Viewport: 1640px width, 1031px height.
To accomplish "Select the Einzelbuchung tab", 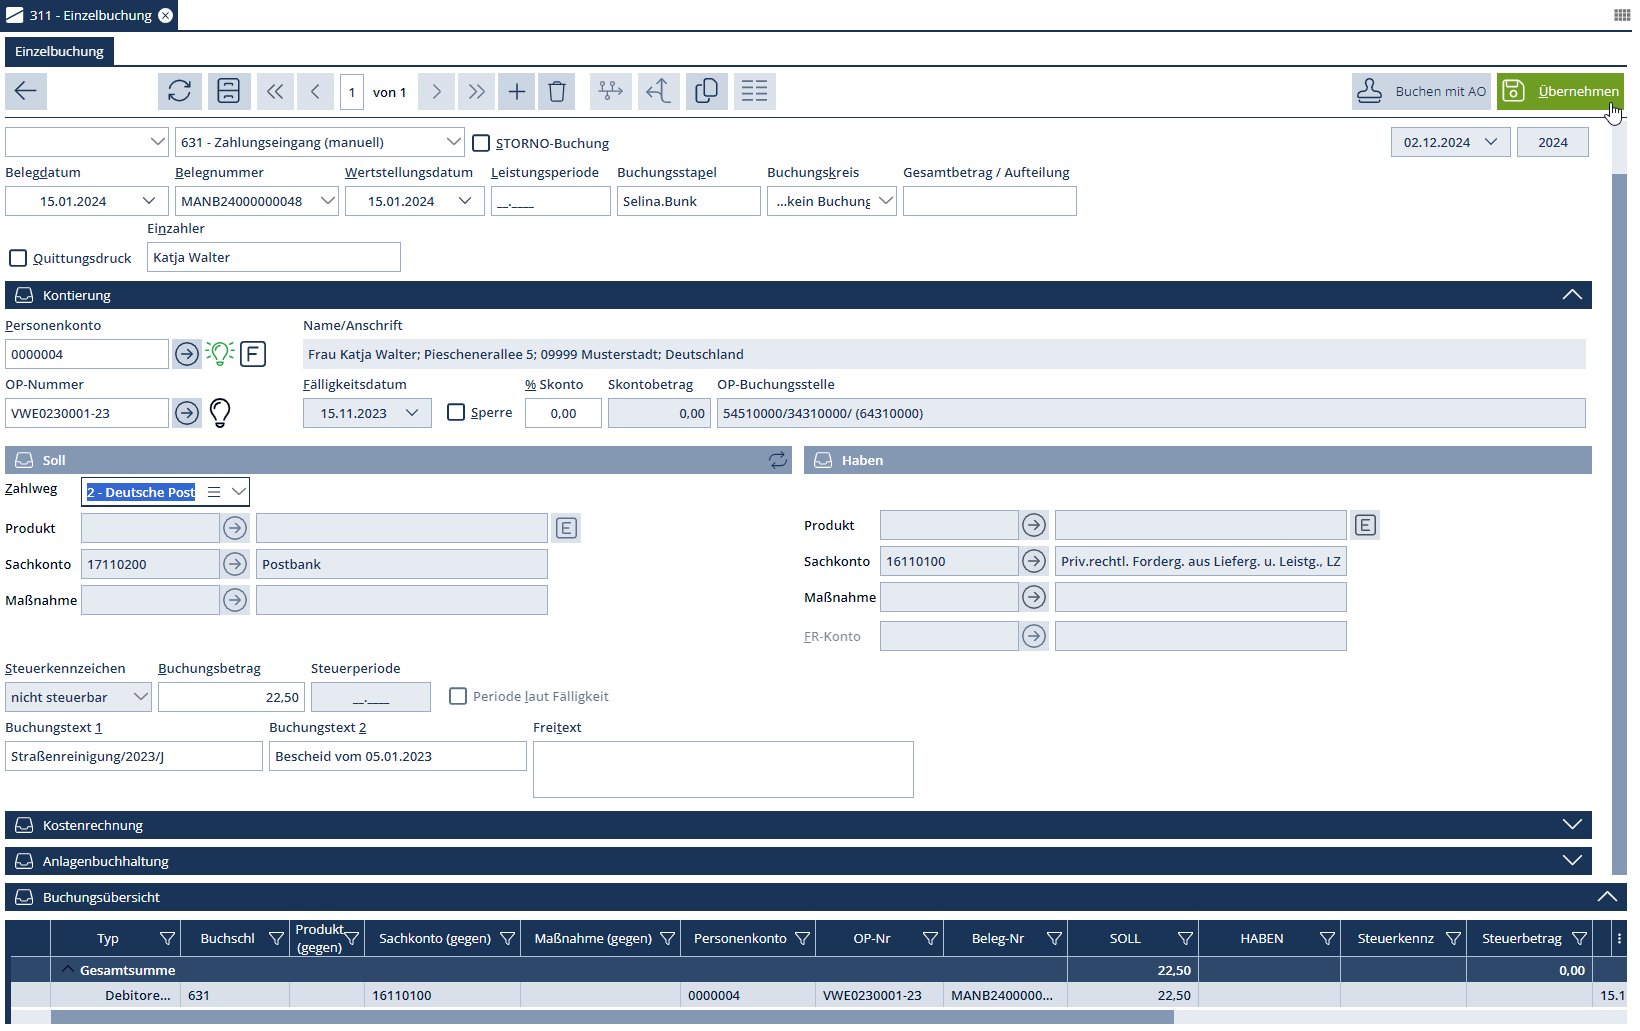I will click(59, 51).
